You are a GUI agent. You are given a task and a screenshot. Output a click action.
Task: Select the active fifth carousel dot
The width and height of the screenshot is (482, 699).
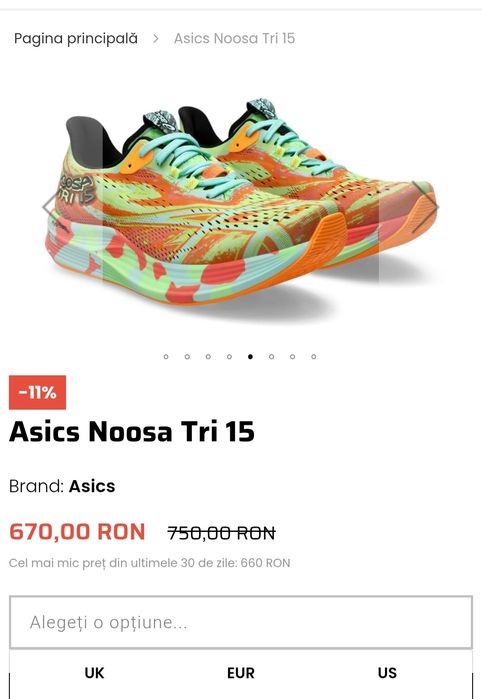pyautogui.click(x=251, y=357)
